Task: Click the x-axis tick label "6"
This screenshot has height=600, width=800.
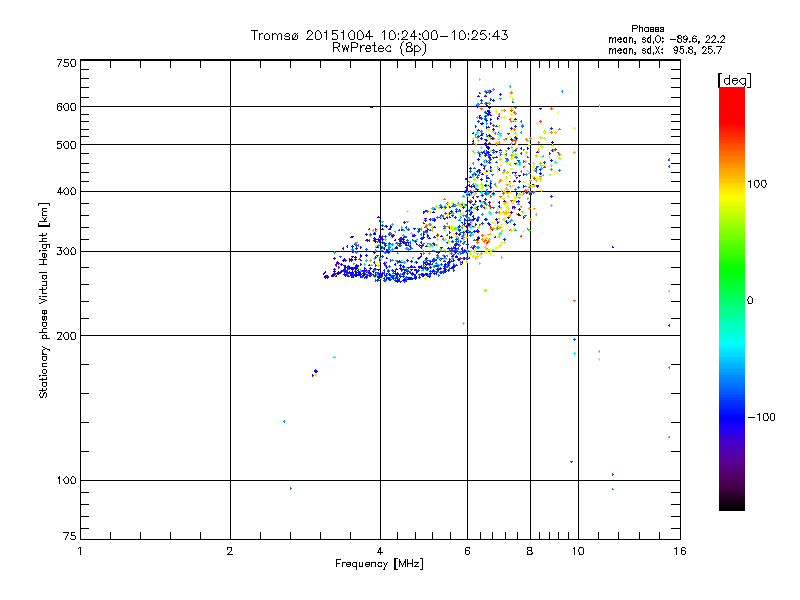Action: coord(467,551)
